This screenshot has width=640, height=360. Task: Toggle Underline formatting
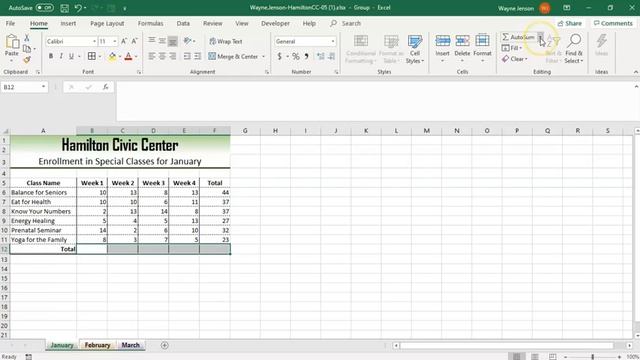tap(71, 56)
